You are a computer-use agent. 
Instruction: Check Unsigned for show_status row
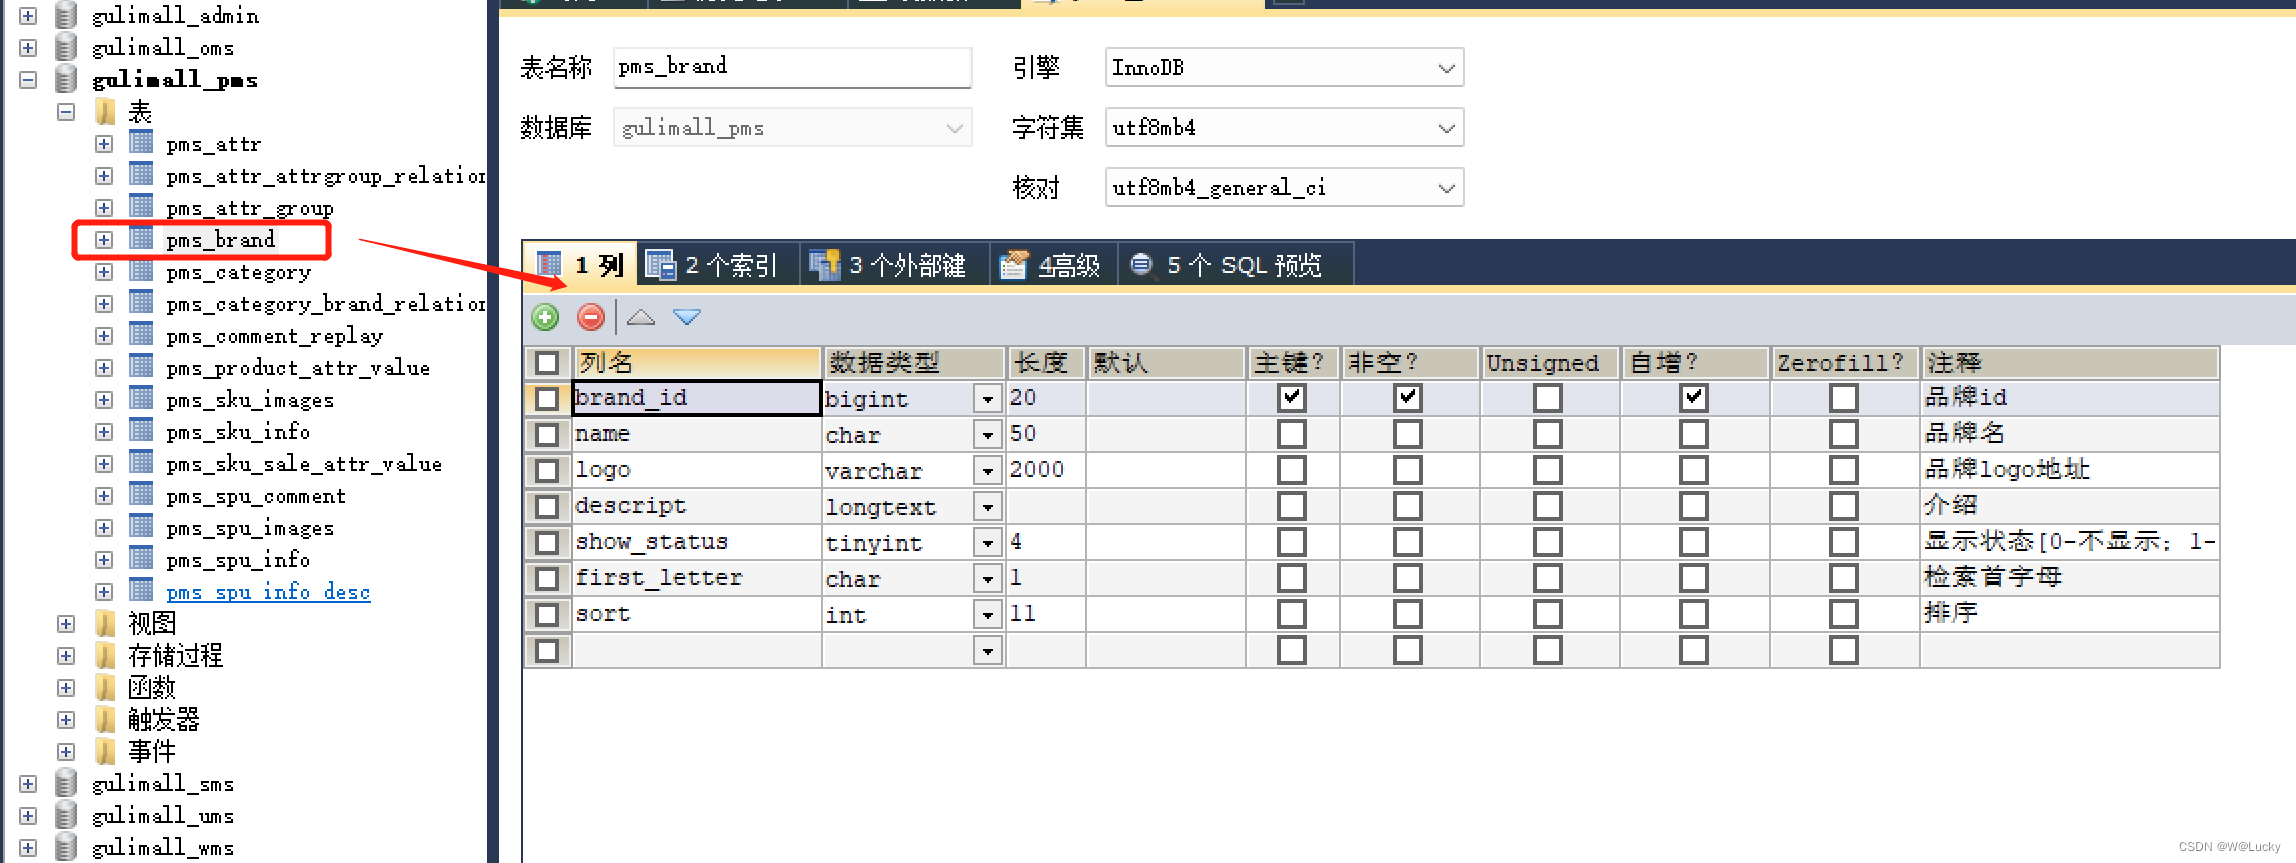[1548, 542]
